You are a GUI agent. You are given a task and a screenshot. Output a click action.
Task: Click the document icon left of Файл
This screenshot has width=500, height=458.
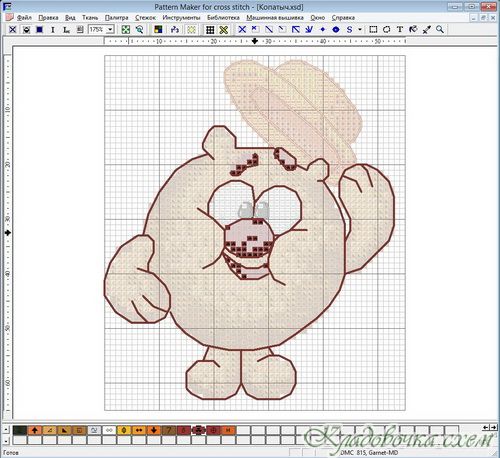(10, 18)
